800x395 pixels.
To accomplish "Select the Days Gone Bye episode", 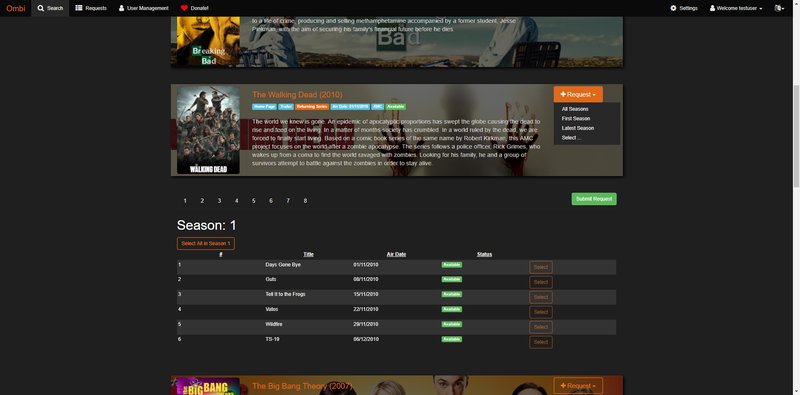I will click(541, 267).
